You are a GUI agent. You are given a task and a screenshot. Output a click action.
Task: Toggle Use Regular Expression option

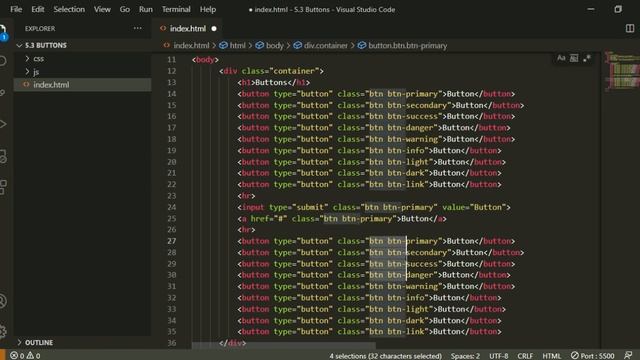pyautogui.click(x=587, y=58)
